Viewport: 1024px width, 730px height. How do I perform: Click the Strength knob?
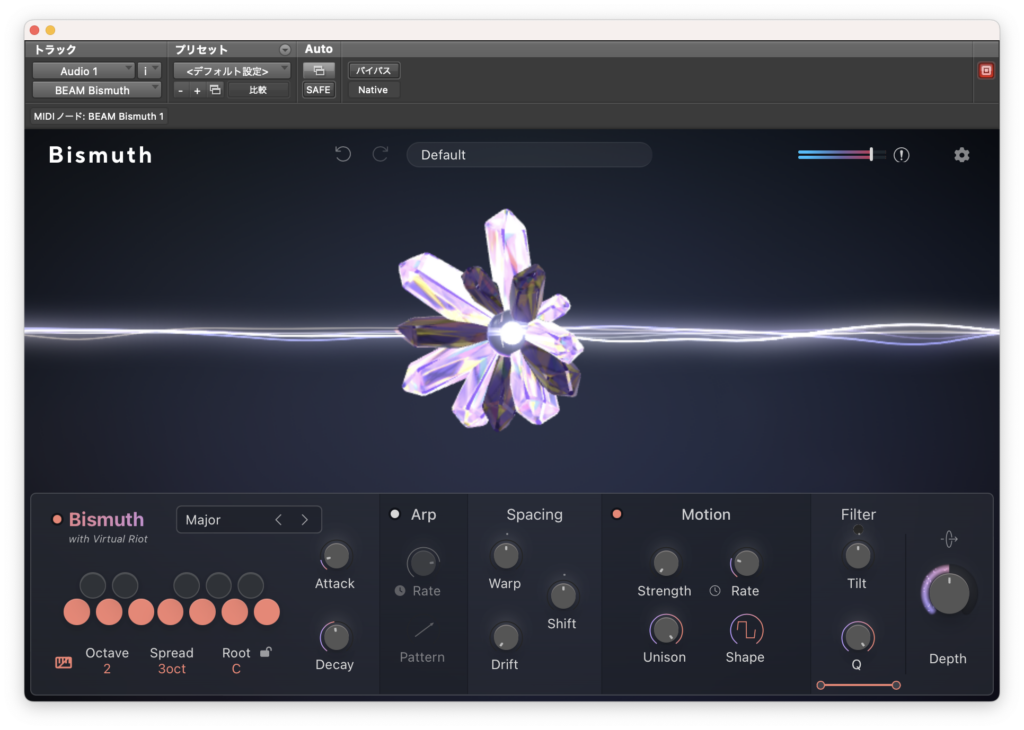point(665,563)
